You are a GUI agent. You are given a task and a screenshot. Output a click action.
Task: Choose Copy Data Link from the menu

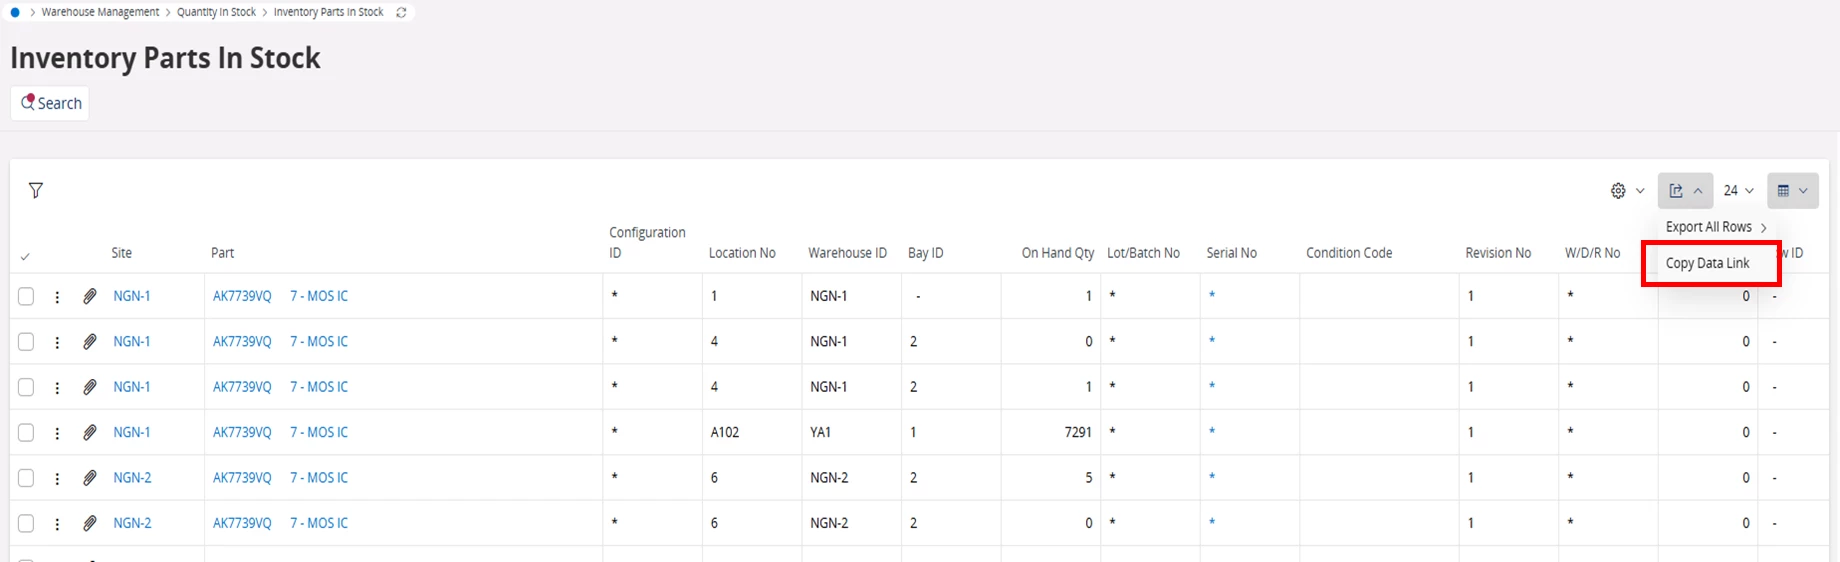click(x=1707, y=263)
